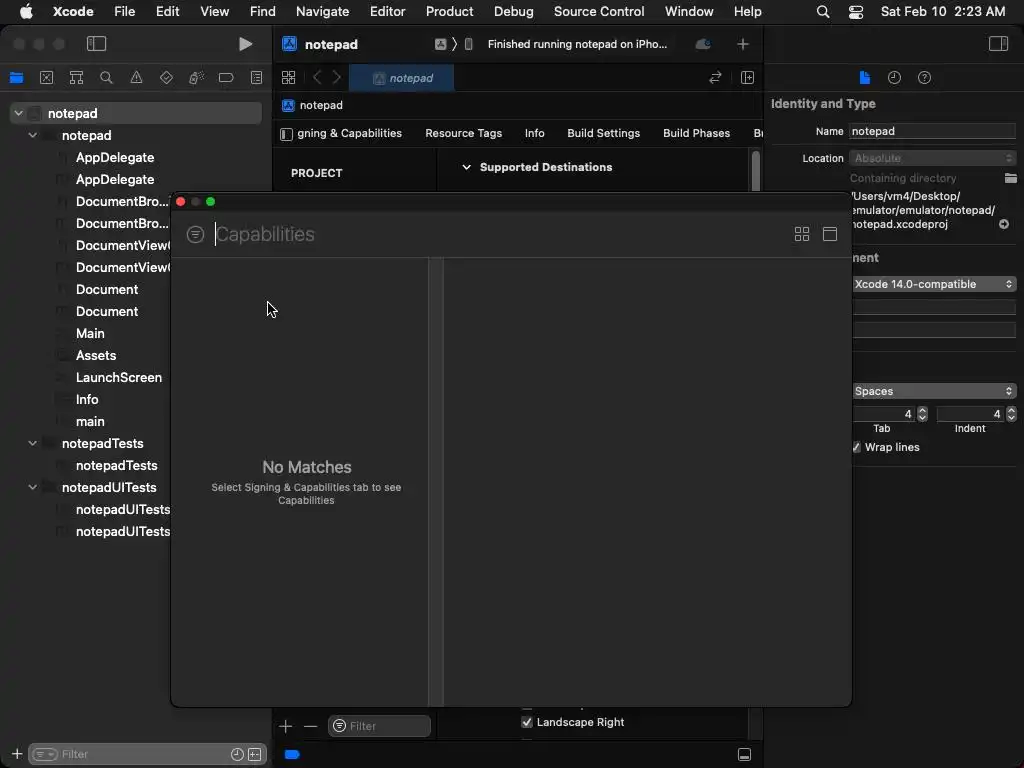Switch Capabilities library to icon grid view
The height and width of the screenshot is (768, 1024).
tap(802, 234)
